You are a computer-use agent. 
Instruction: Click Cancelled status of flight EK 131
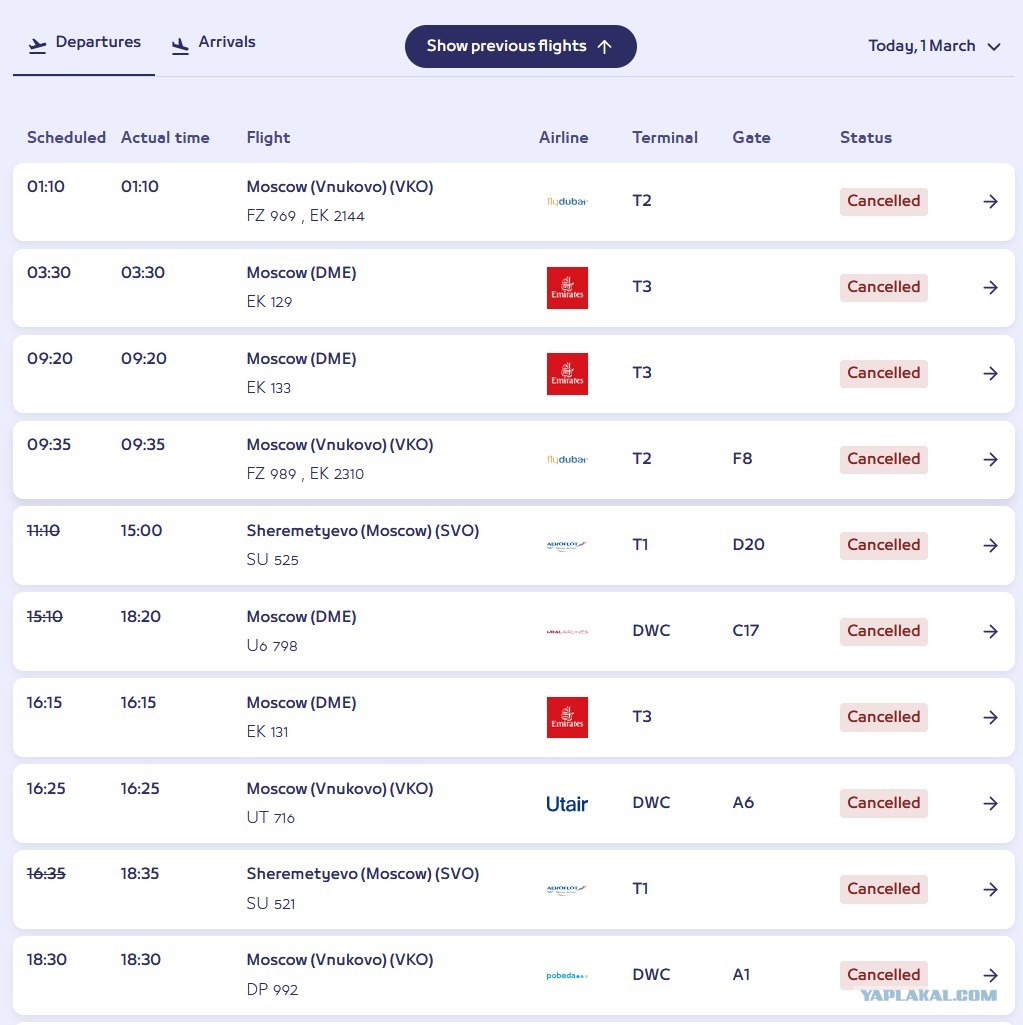[x=883, y=717]
